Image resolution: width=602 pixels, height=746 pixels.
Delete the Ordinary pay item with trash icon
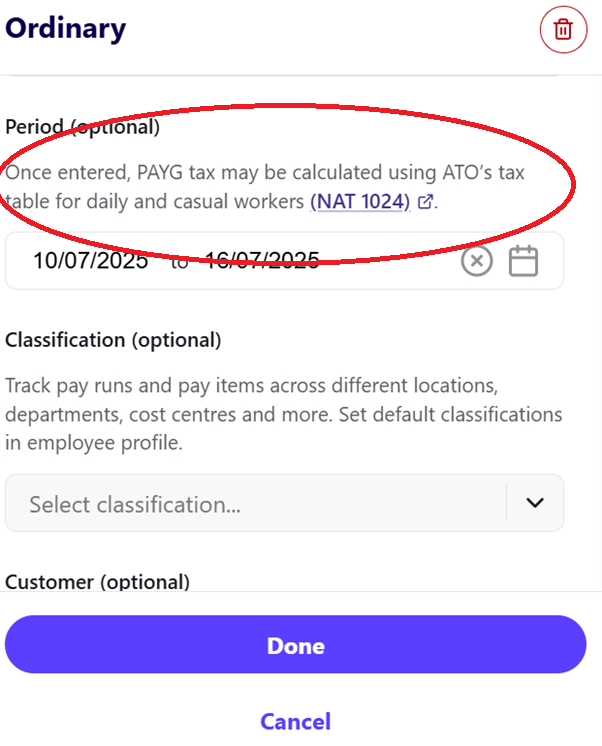click(563, 29)
